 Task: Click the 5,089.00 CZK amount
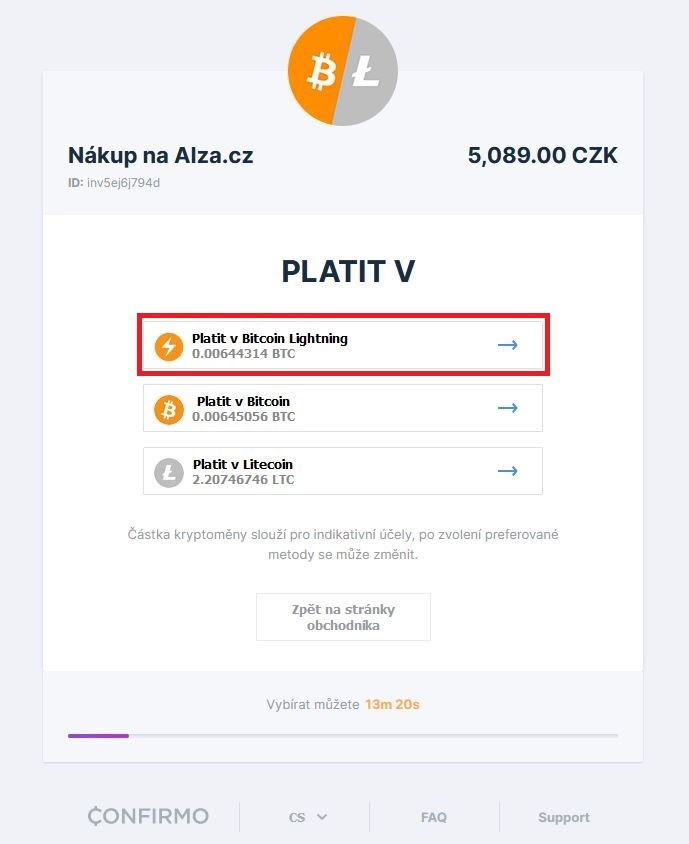(x=542, y=156)
